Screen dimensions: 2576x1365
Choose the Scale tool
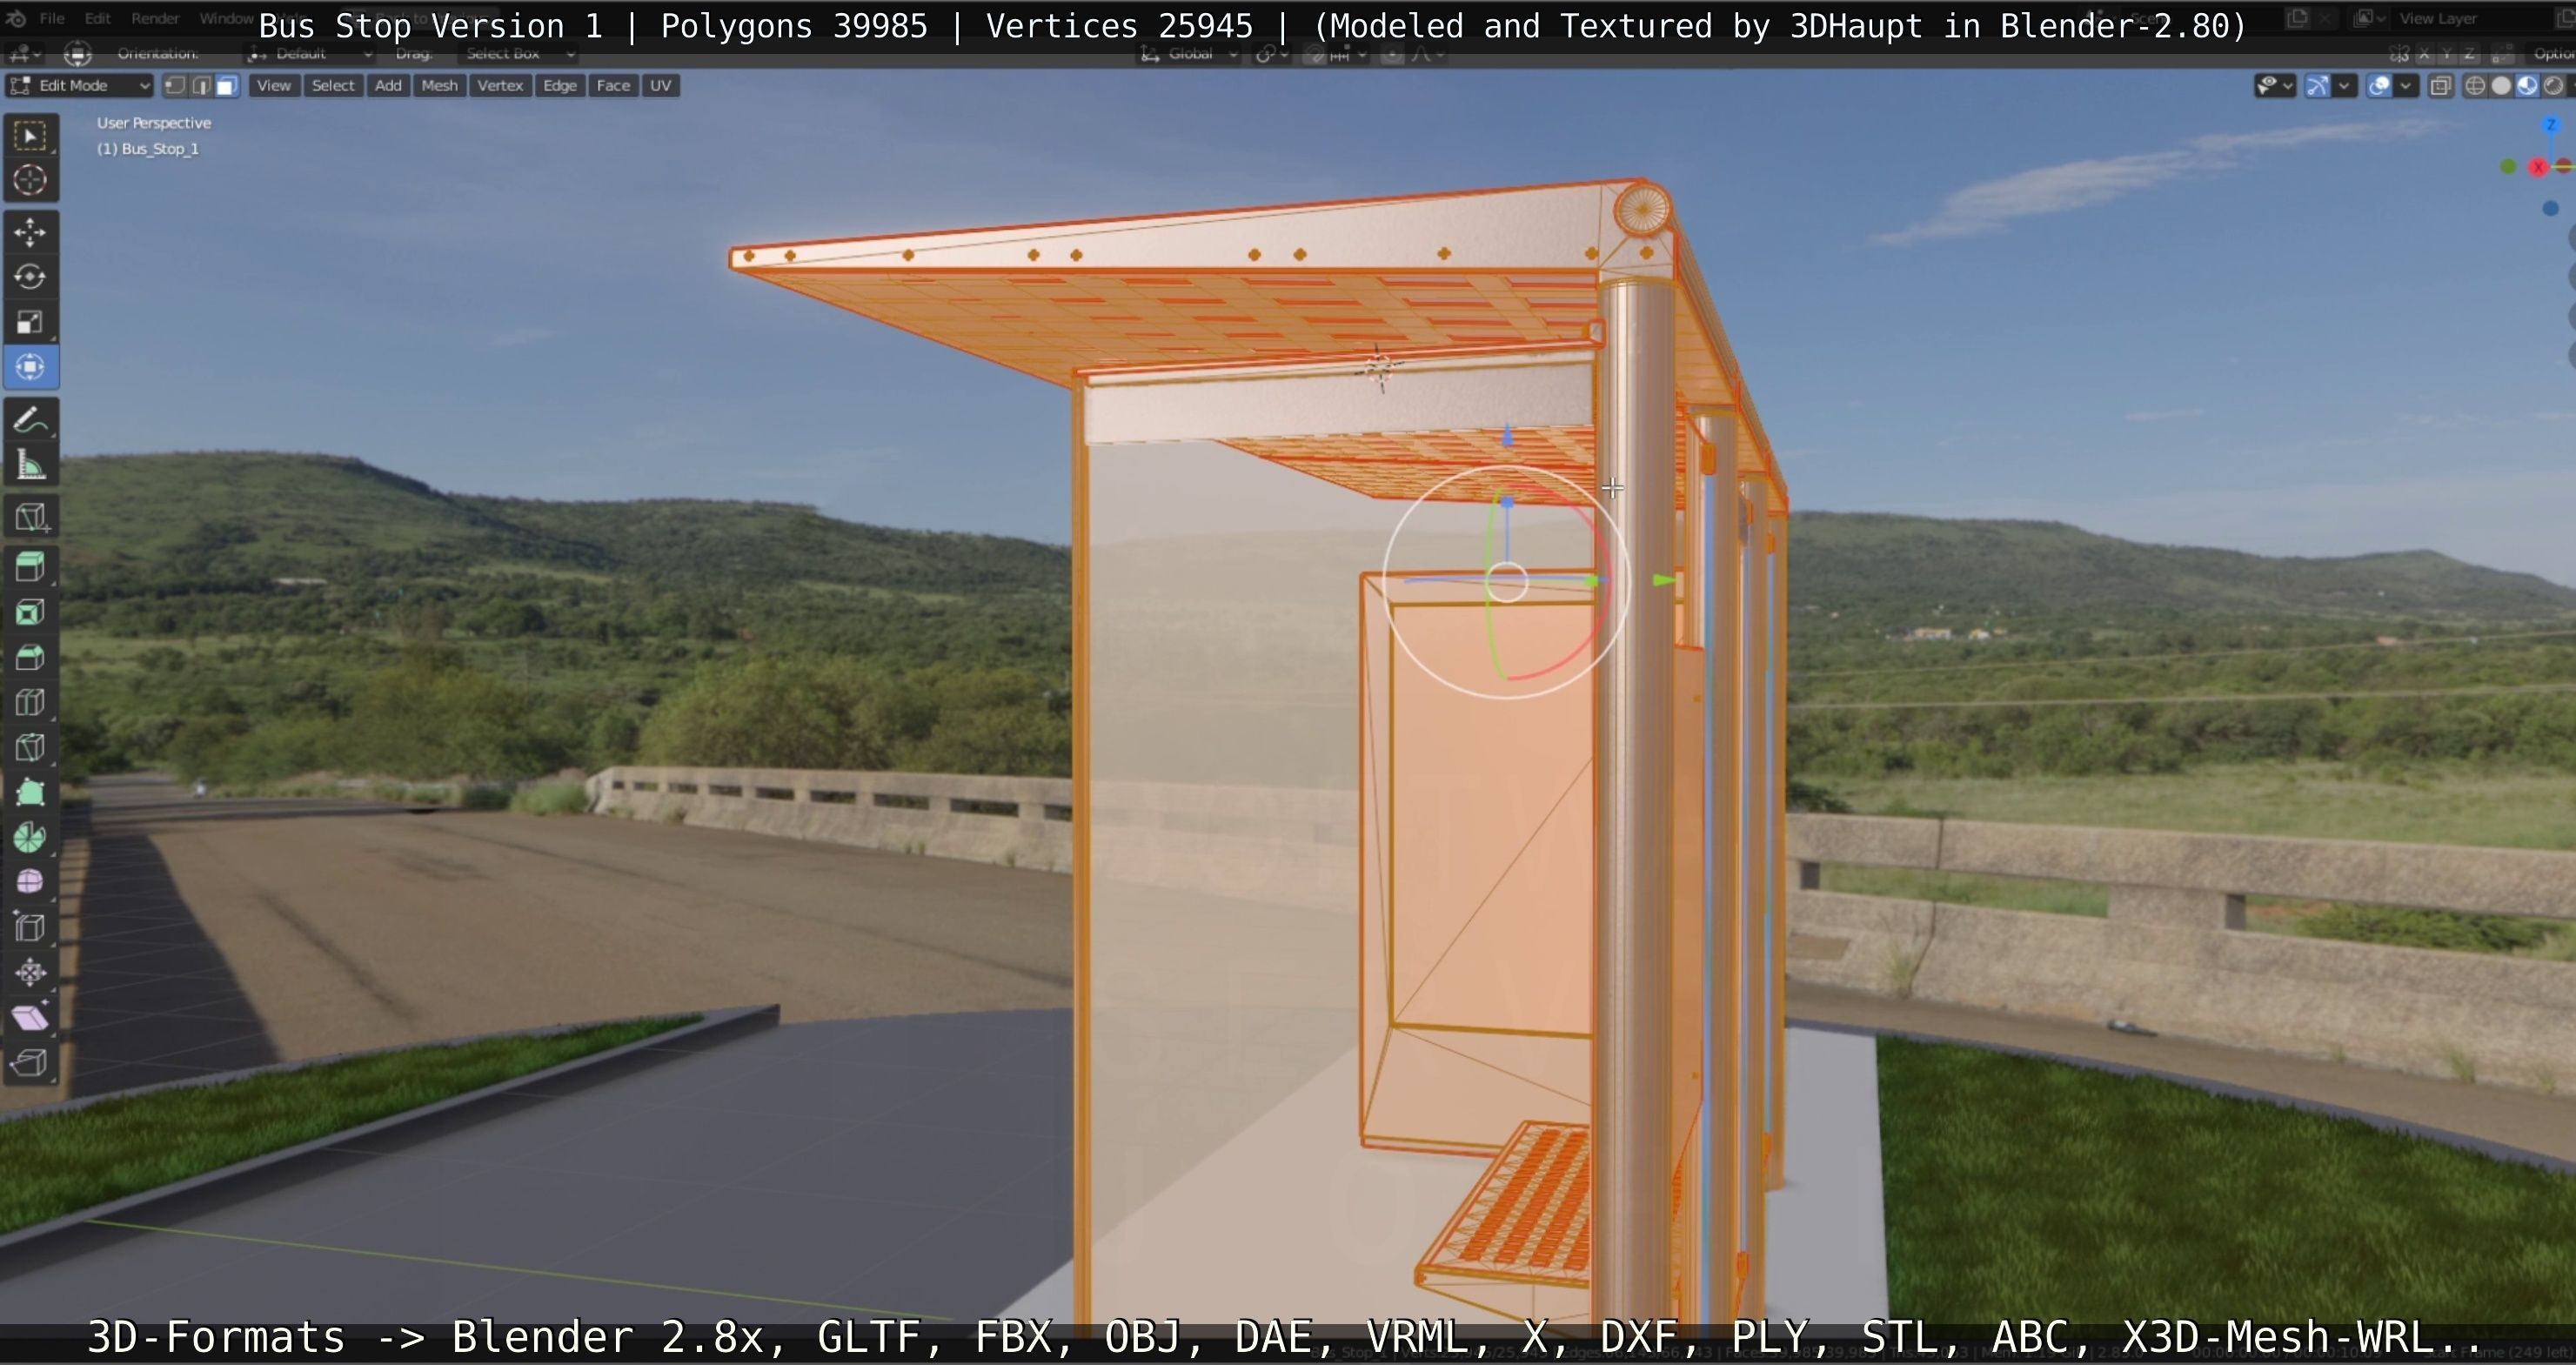(x=30, y=322)
